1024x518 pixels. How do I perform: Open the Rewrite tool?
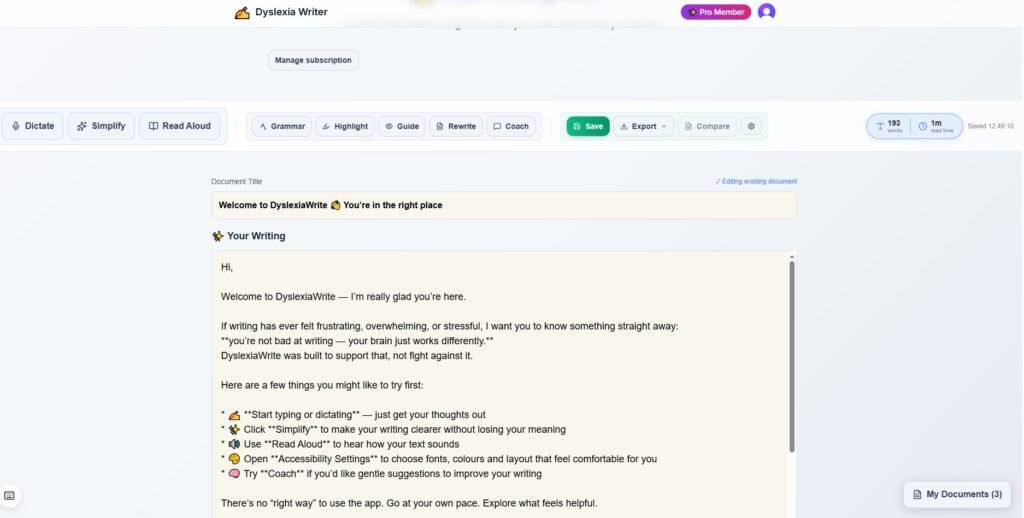(x=455, y=126)
